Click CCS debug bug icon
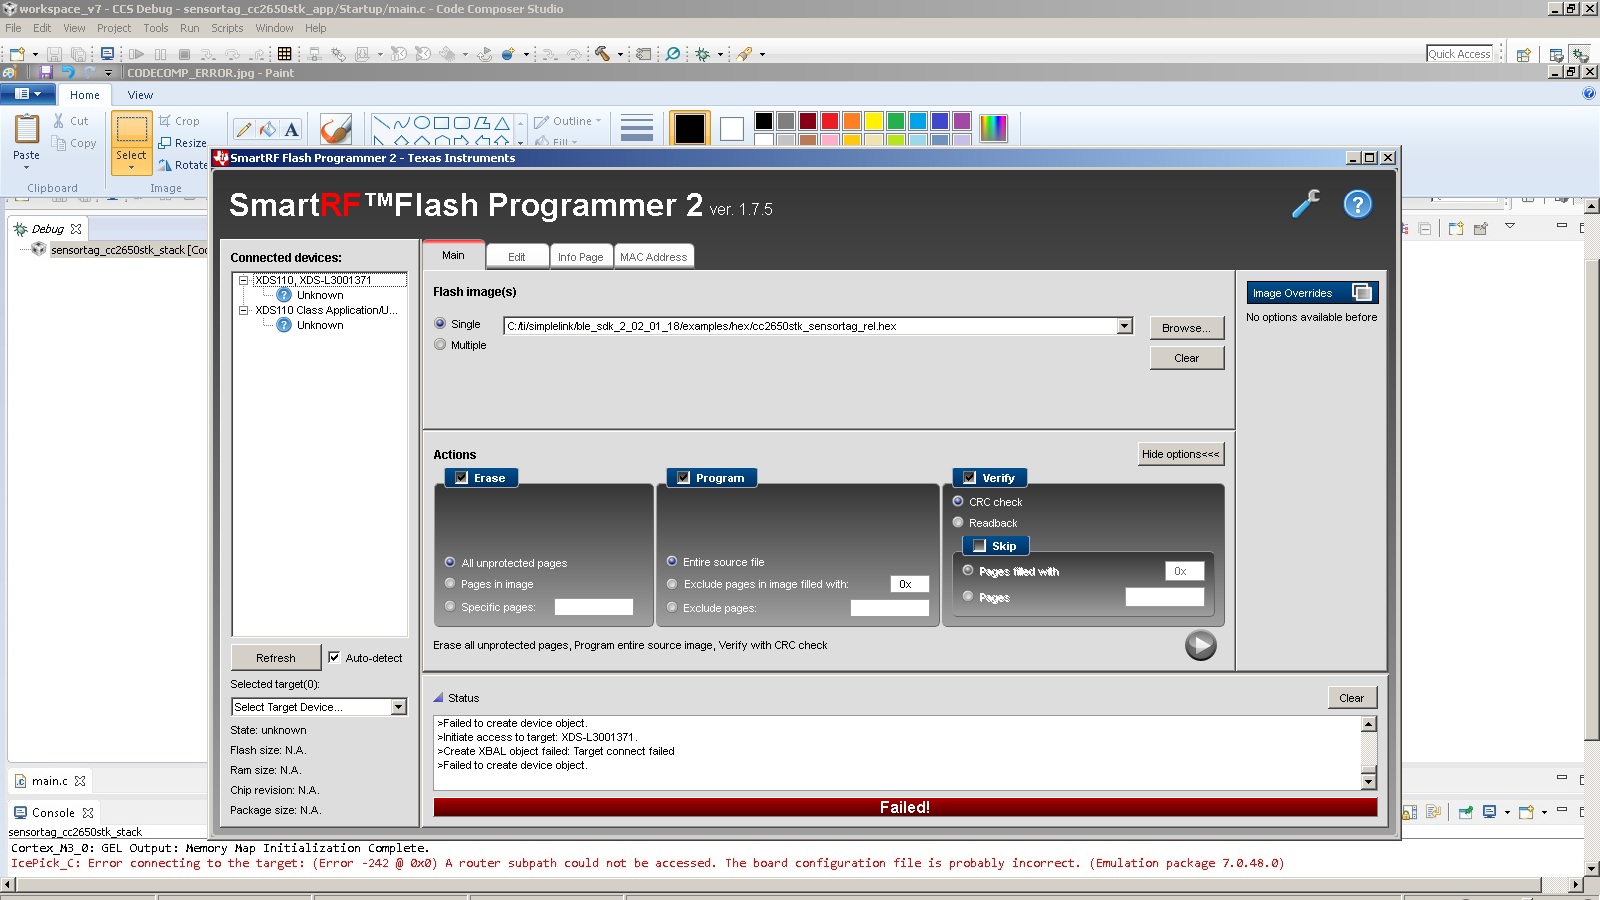The height and width of the screenshot is (900, 1600). click(702, 54)
